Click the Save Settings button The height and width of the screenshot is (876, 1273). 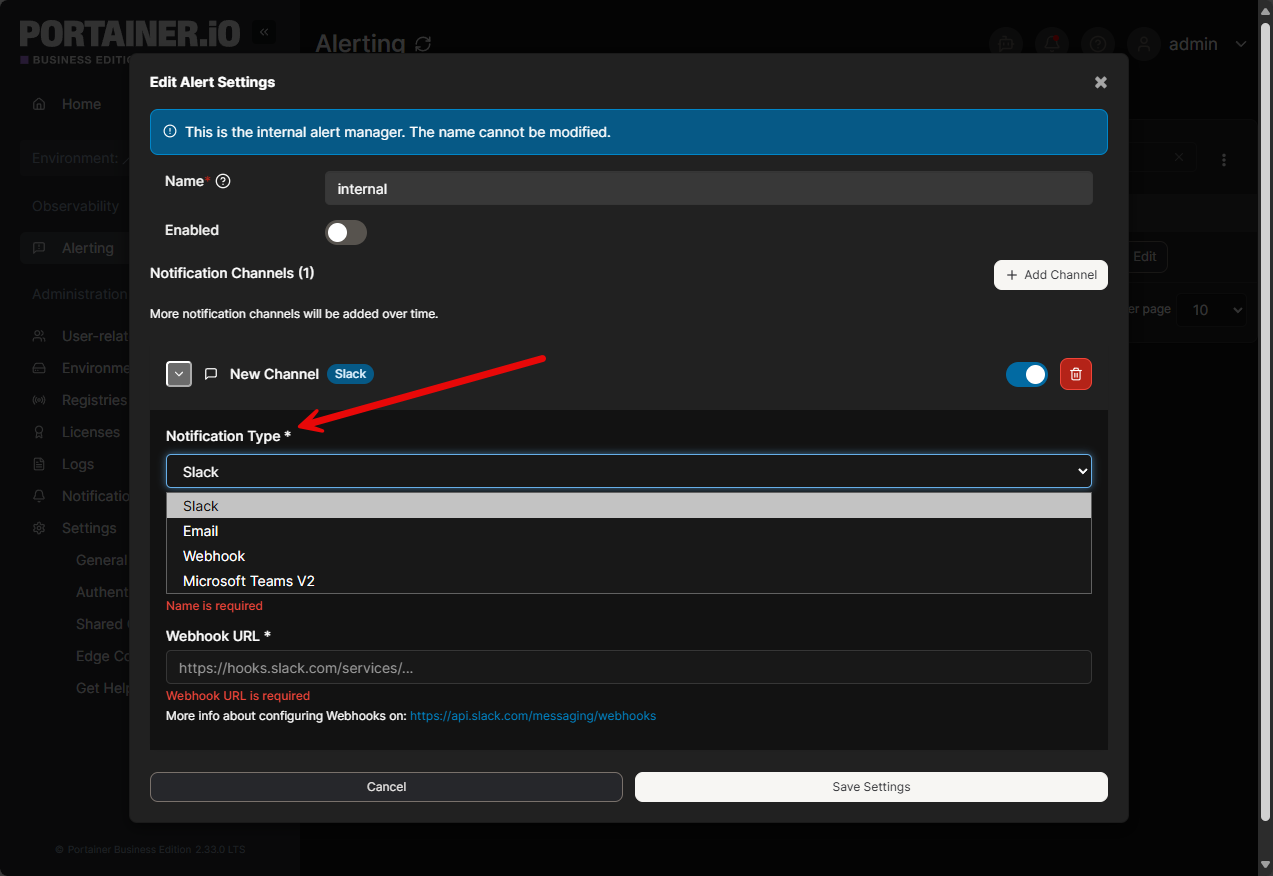point(871,787)
